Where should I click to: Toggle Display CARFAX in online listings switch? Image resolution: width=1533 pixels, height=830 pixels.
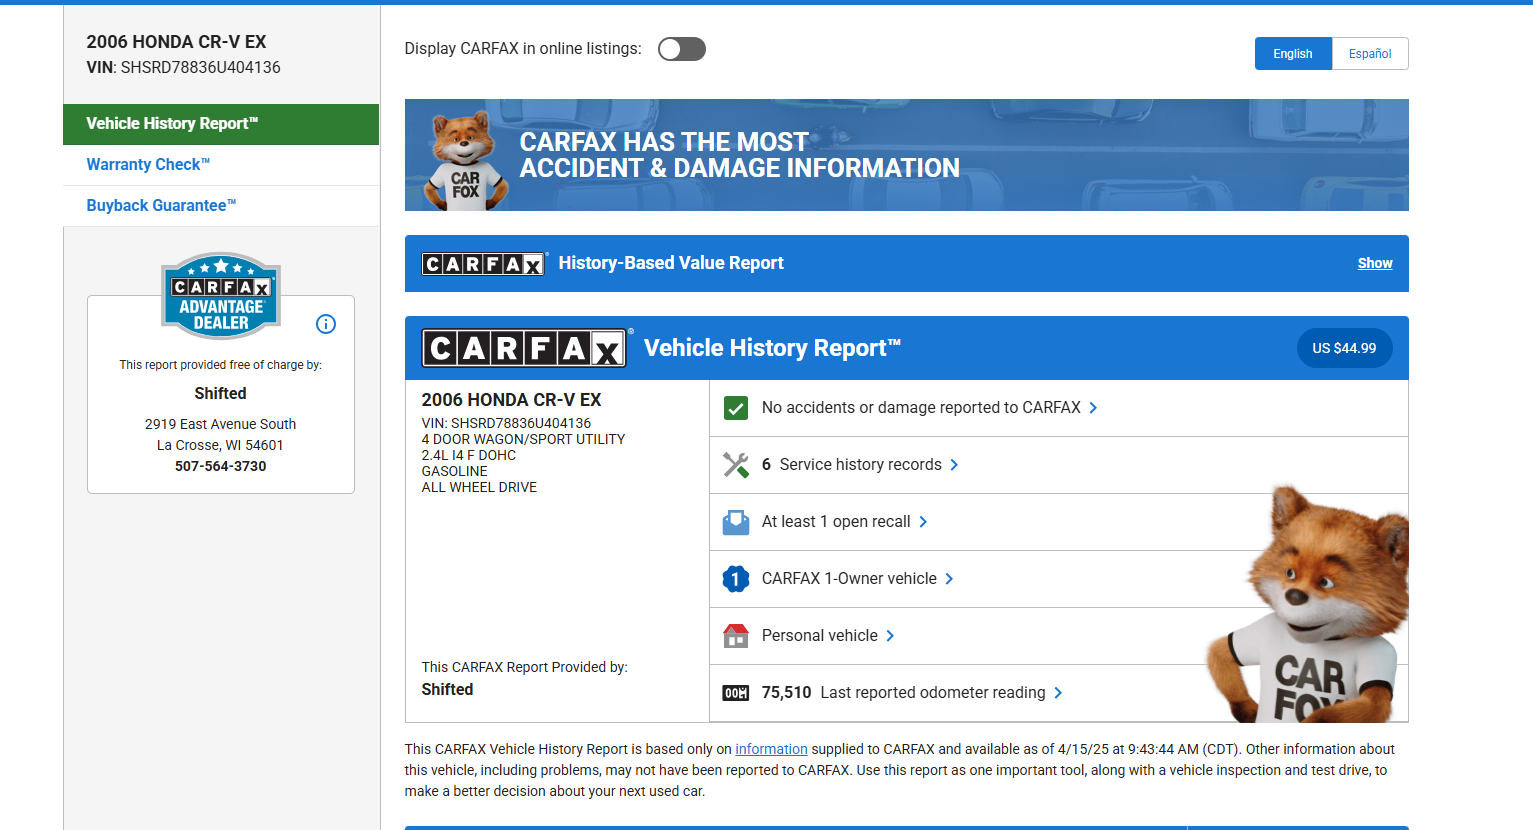click(681, 49)
